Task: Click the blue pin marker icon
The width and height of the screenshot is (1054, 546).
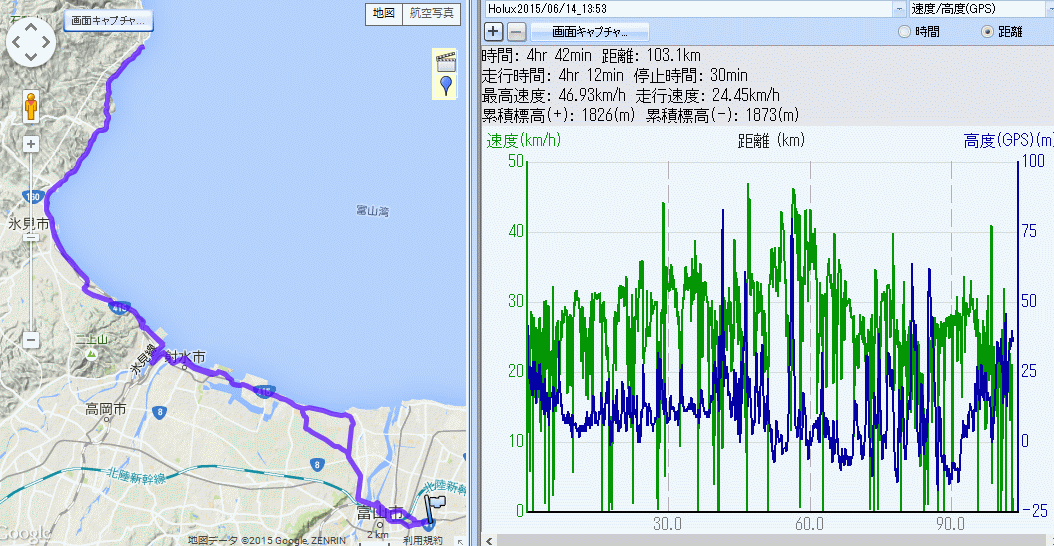Action: click(x=444, y=85)
